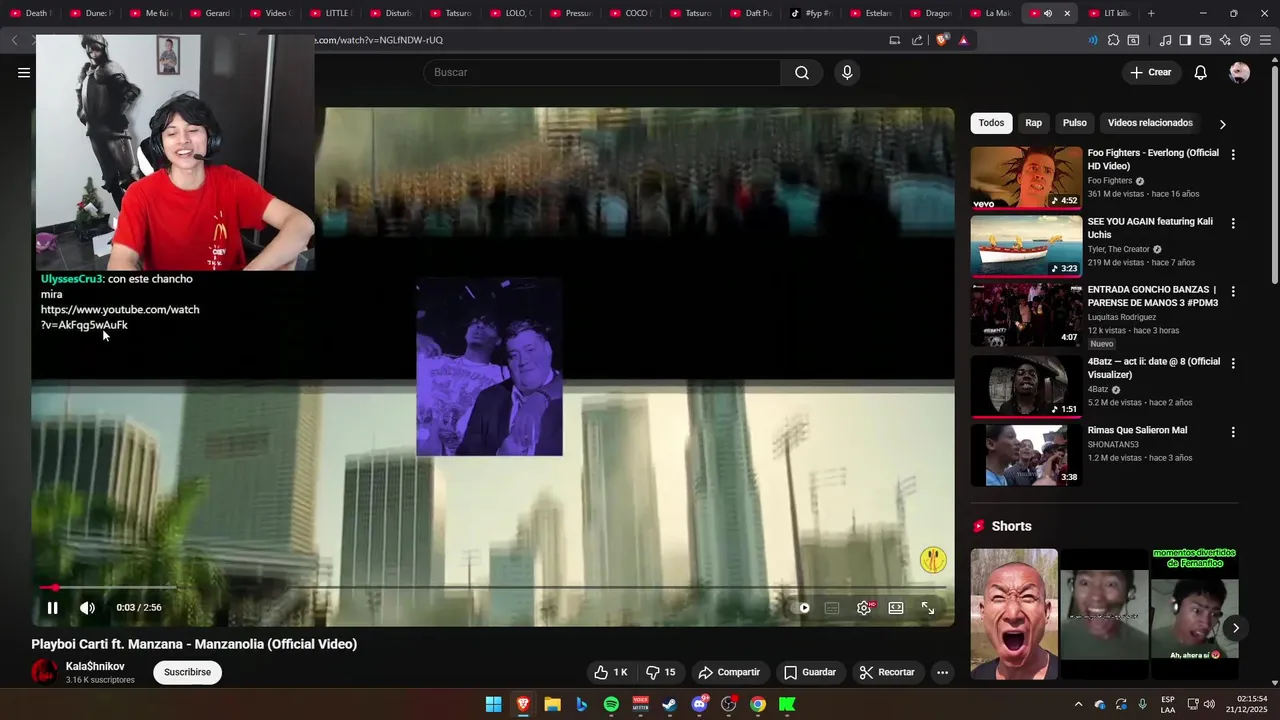Click Crear button

pos(1151,72)
